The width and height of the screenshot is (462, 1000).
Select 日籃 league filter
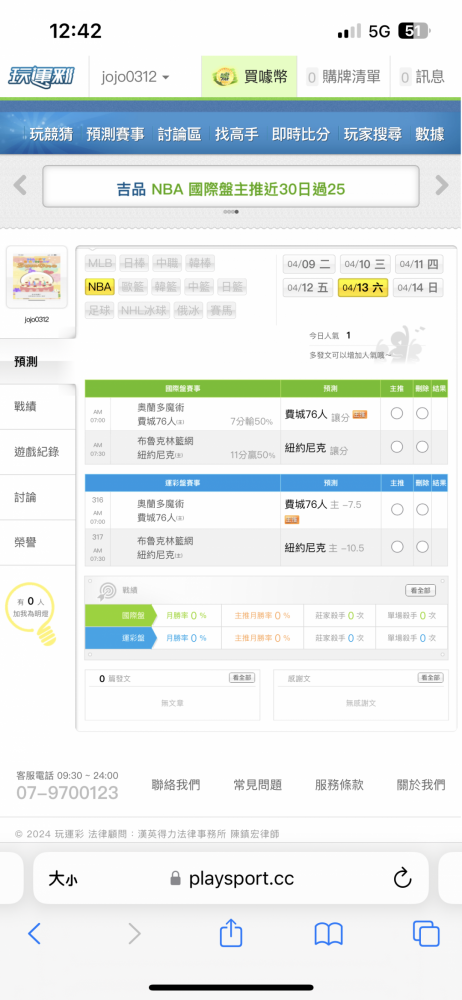coord(231,287)
